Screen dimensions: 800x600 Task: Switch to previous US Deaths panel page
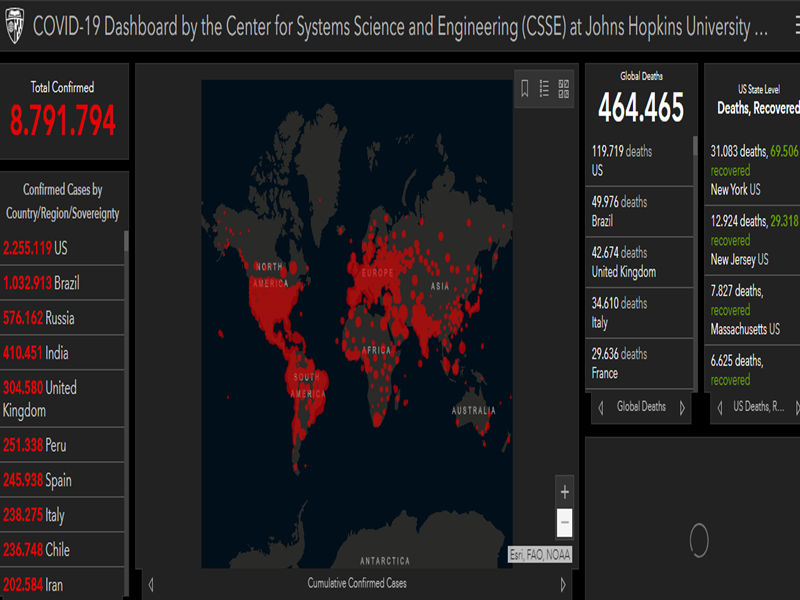pyautogui.click(x=720, y=408)
